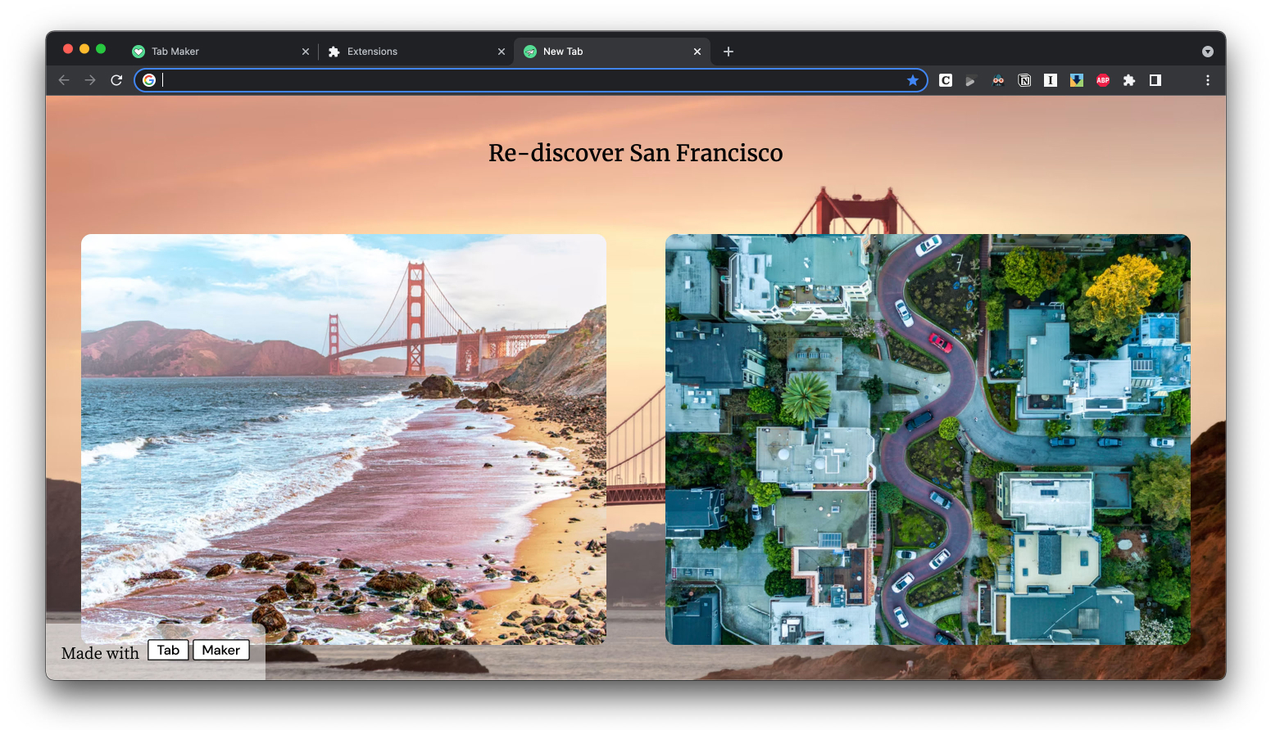
Task: Click the Maker button in footer
Action: click(x=221, y=650)
